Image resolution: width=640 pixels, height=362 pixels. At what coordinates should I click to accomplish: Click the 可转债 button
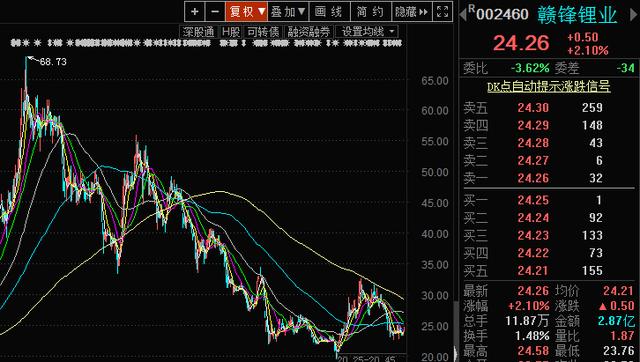pos(263,32)
